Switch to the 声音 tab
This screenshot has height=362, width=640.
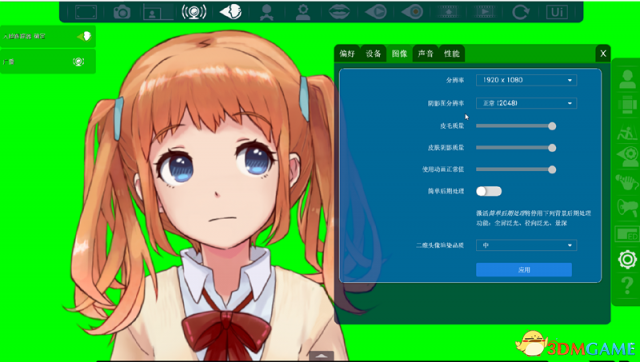pos(425,53)
